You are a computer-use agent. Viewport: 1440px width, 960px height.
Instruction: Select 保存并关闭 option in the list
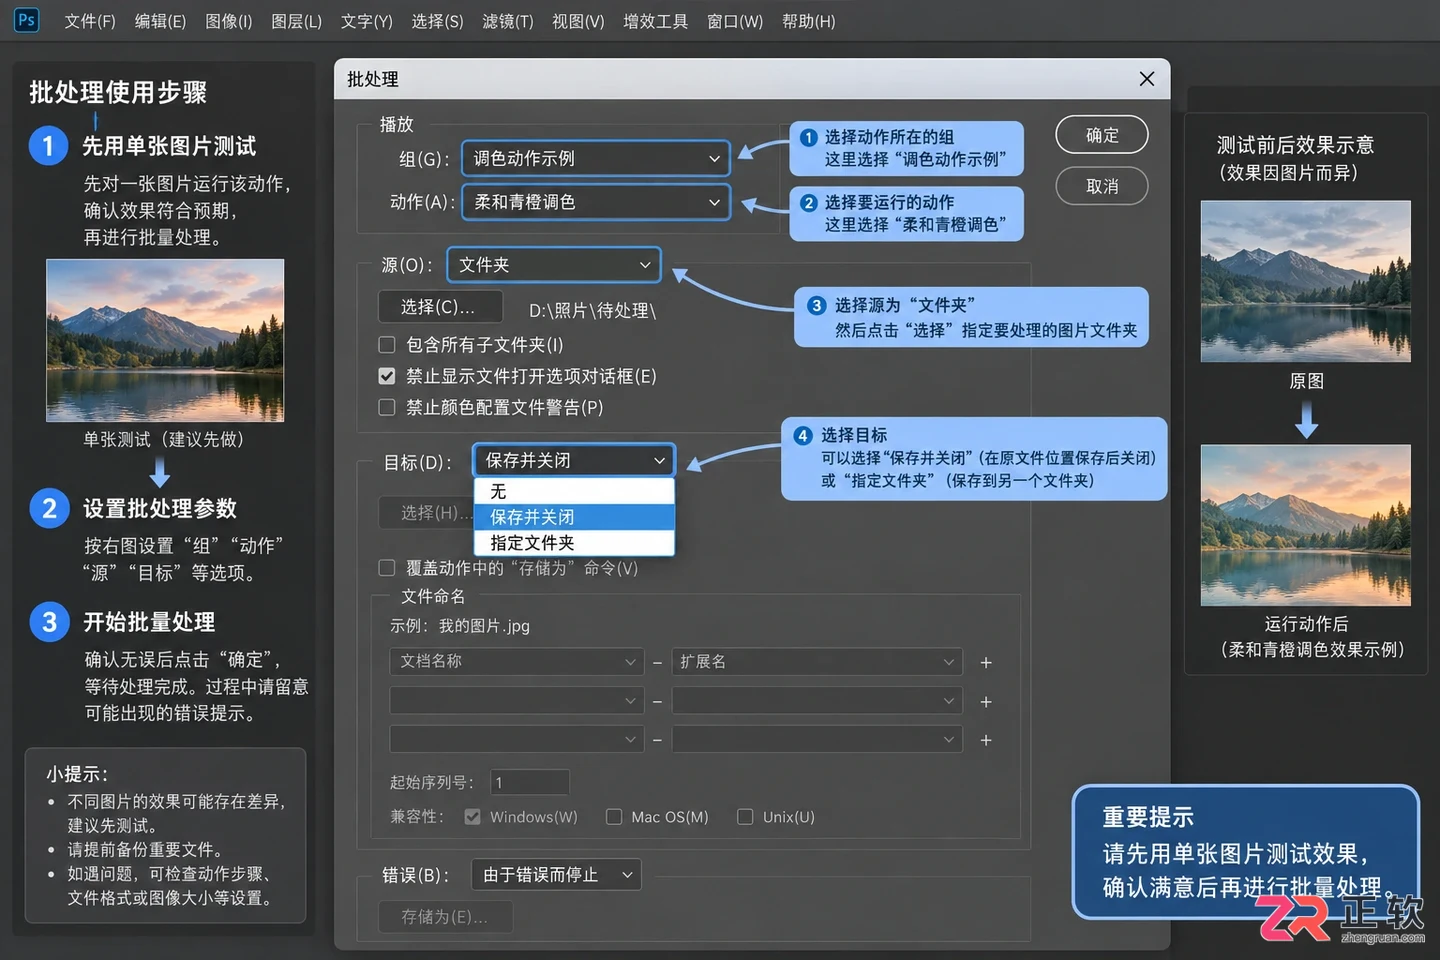(x=574, y=517)
